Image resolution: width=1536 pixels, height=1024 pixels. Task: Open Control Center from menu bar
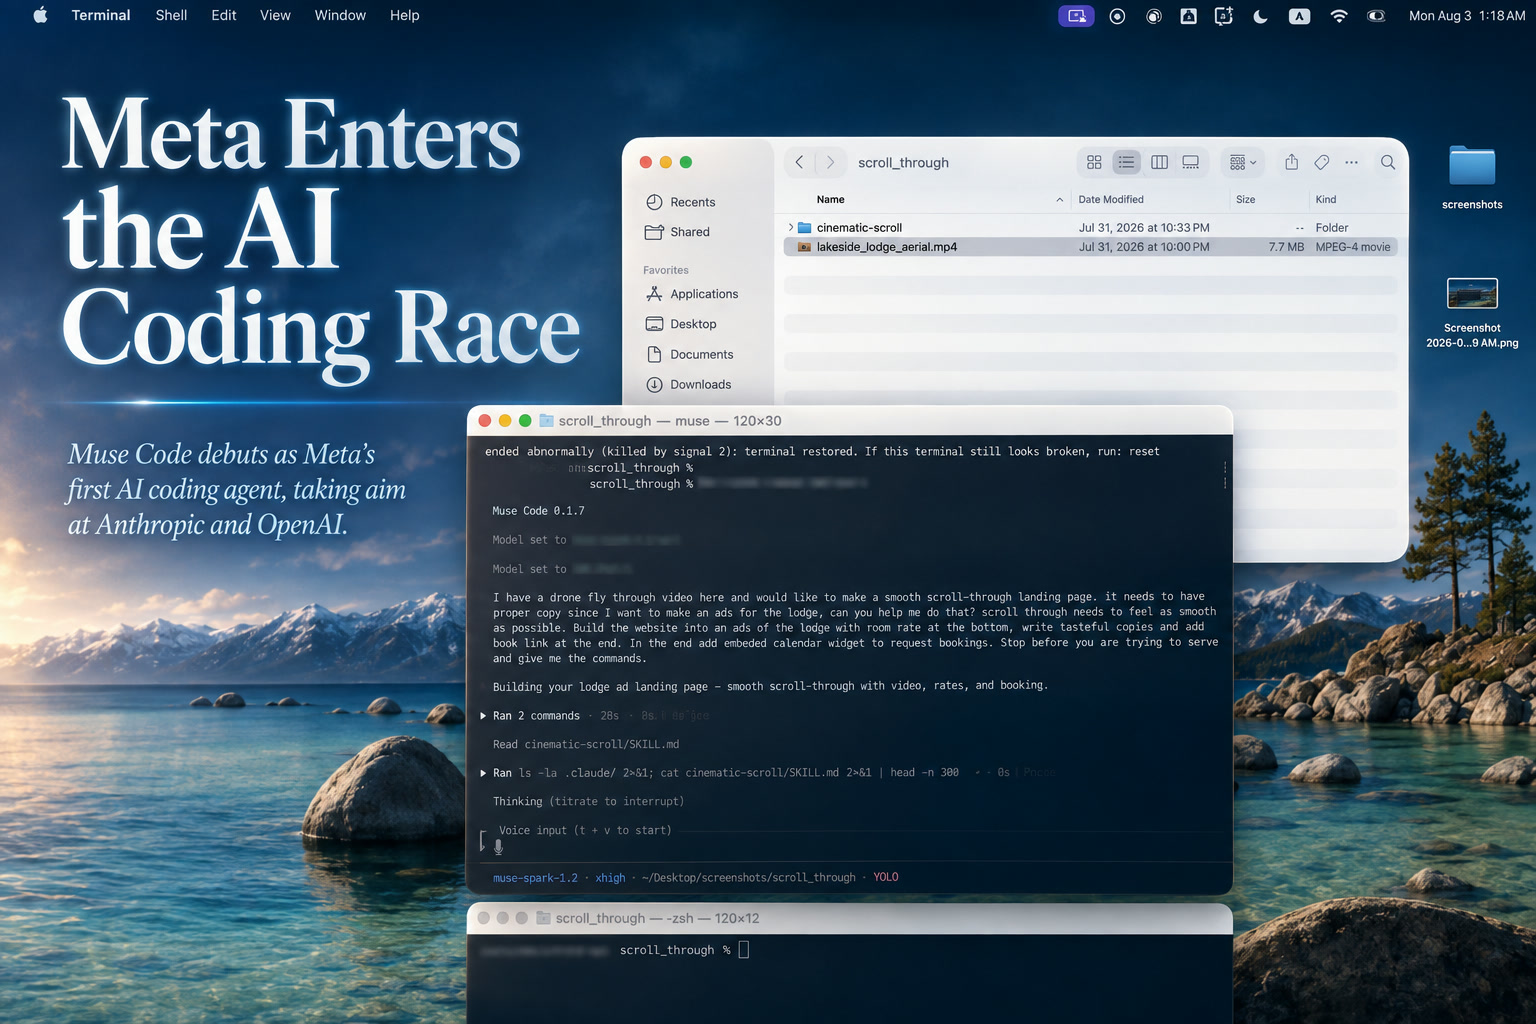(1377, 16)
